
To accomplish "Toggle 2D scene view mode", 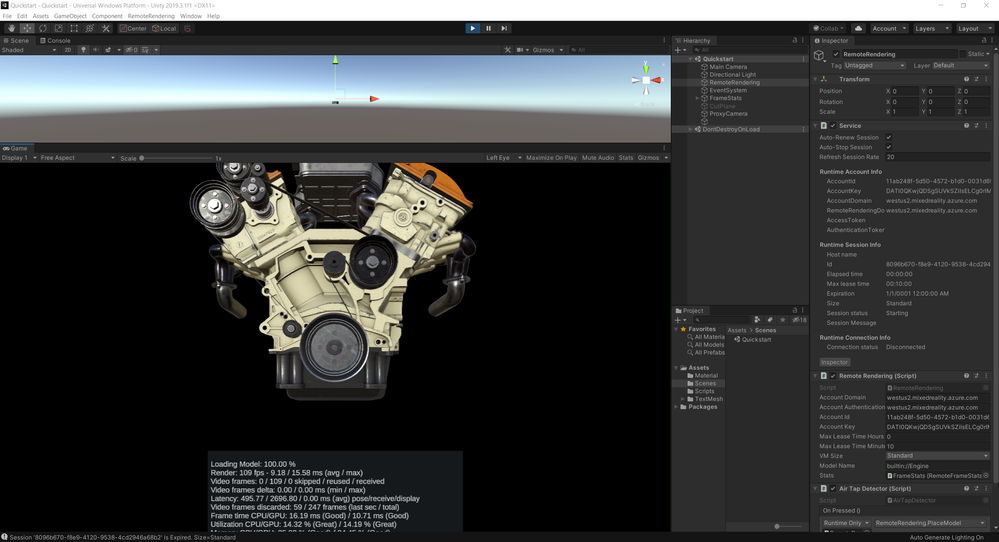I will 68,50.
